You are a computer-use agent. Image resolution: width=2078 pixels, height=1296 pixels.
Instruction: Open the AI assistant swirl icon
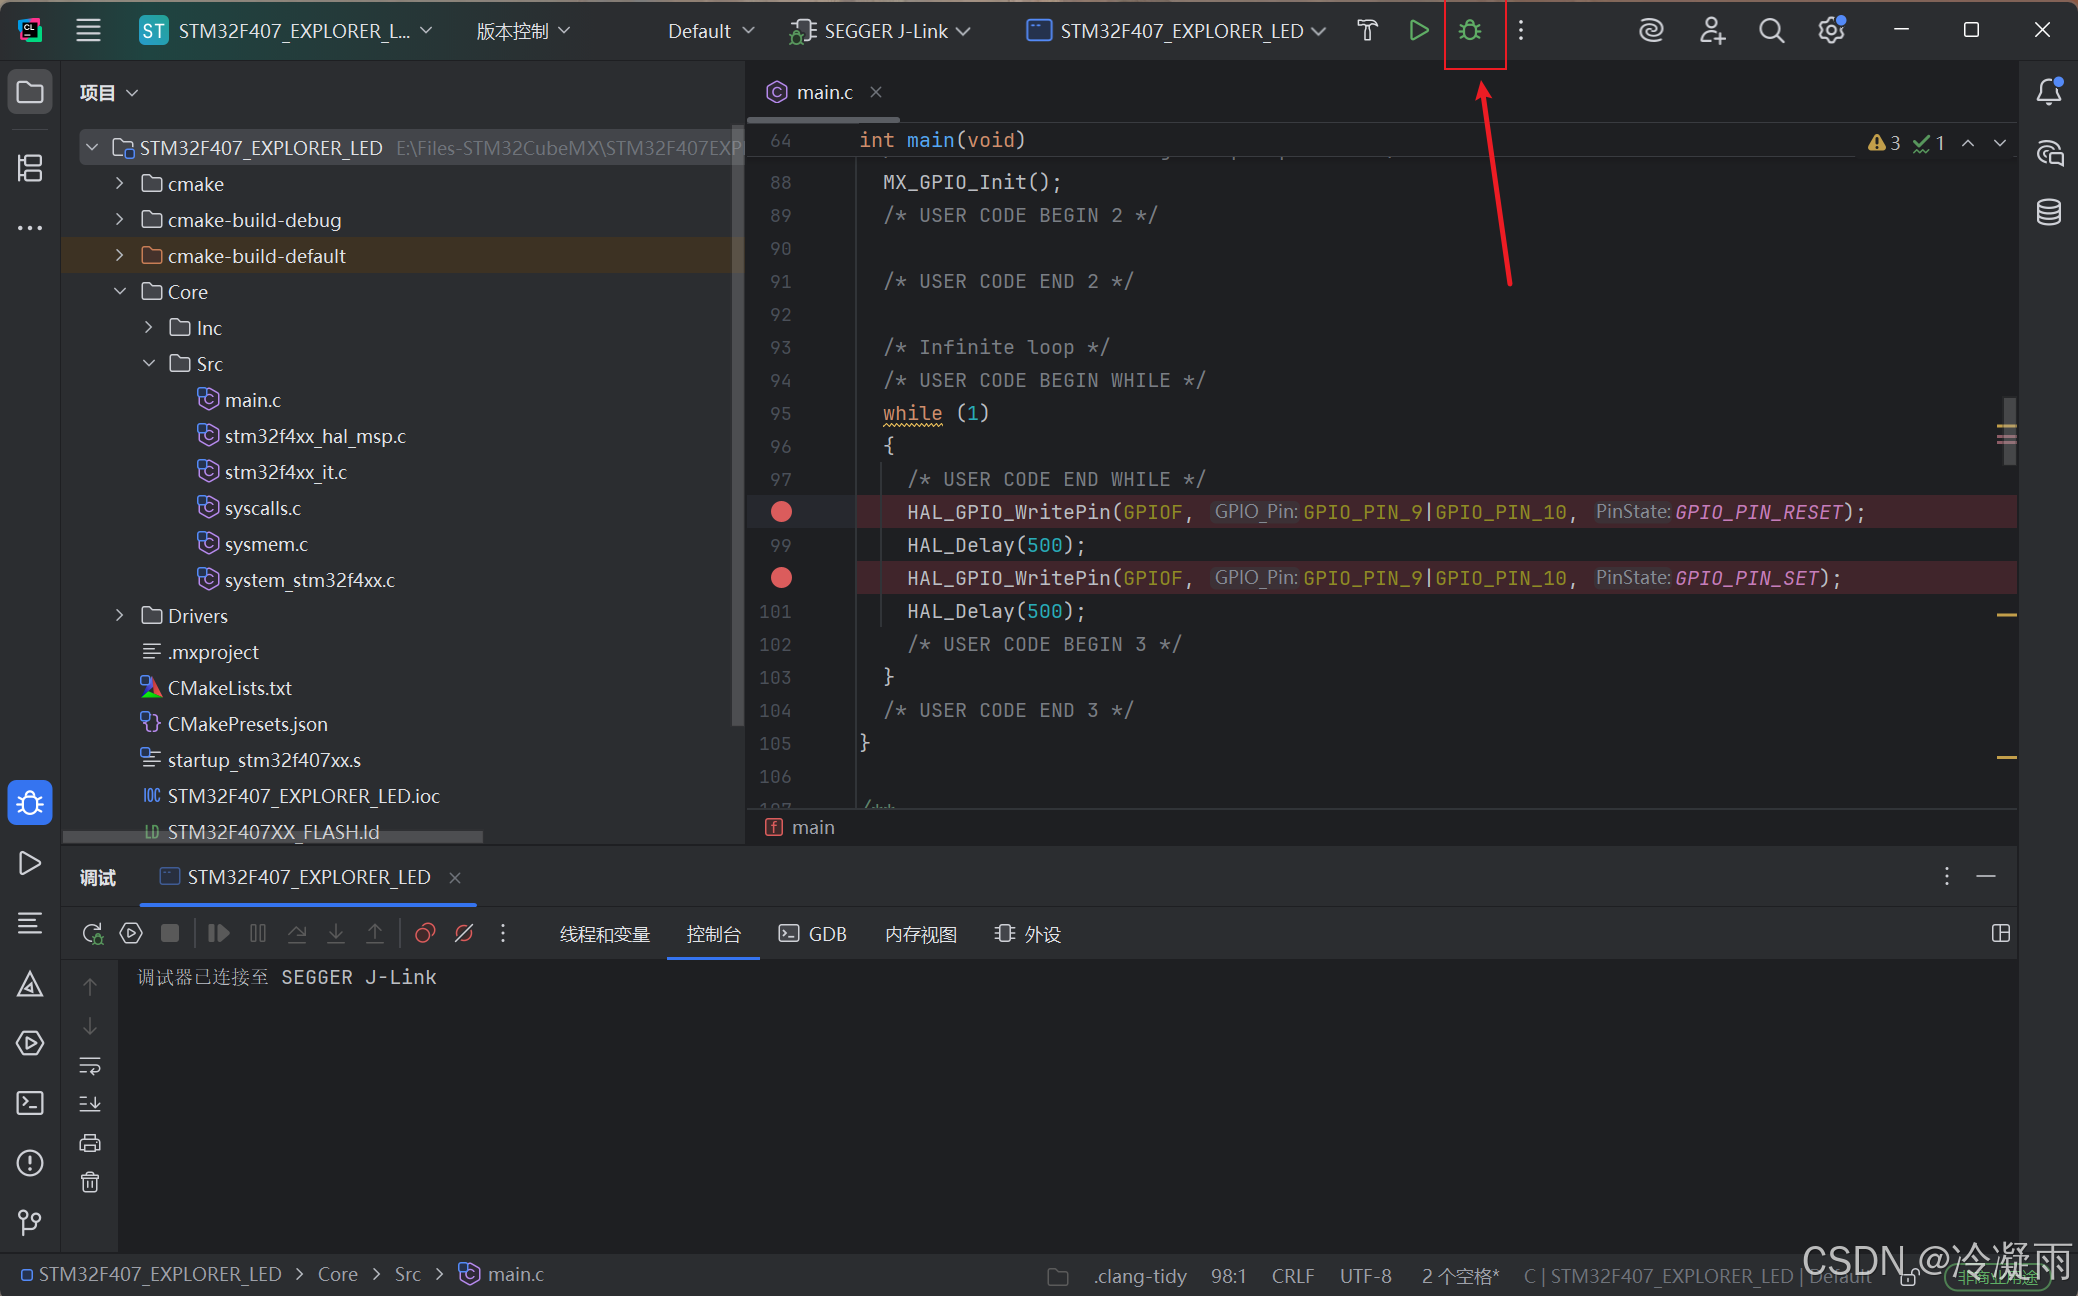(1651, 30)
